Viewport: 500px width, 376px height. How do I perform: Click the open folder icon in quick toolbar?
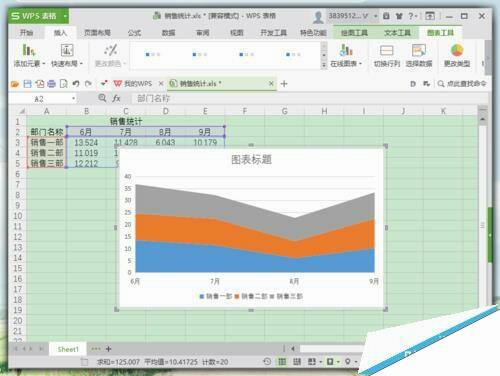coord(15,84)
